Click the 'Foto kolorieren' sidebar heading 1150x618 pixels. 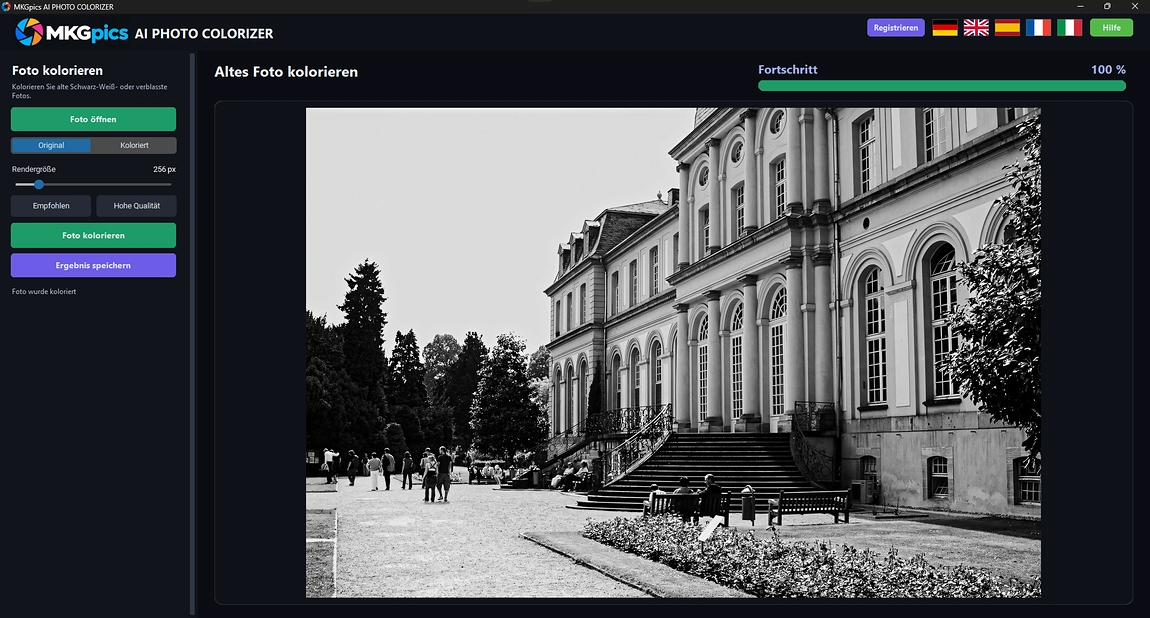click(57, 70)
